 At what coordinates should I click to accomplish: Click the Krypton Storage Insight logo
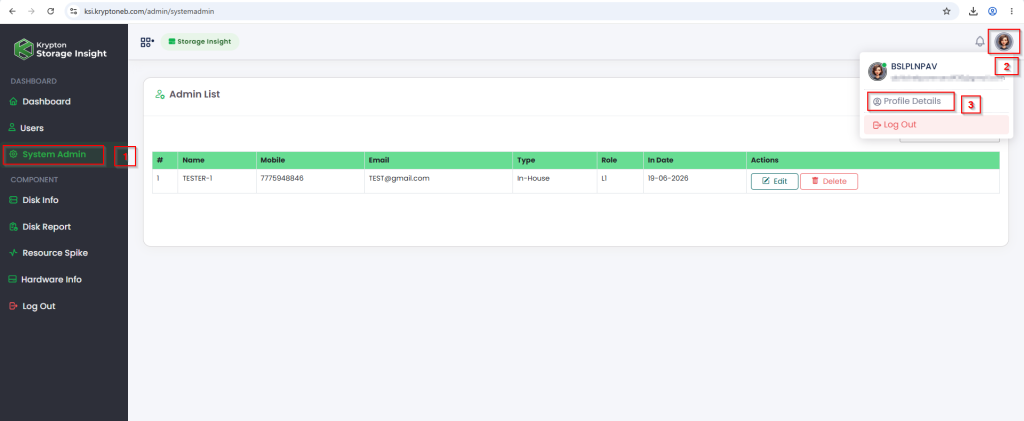(x=61, y=50)
